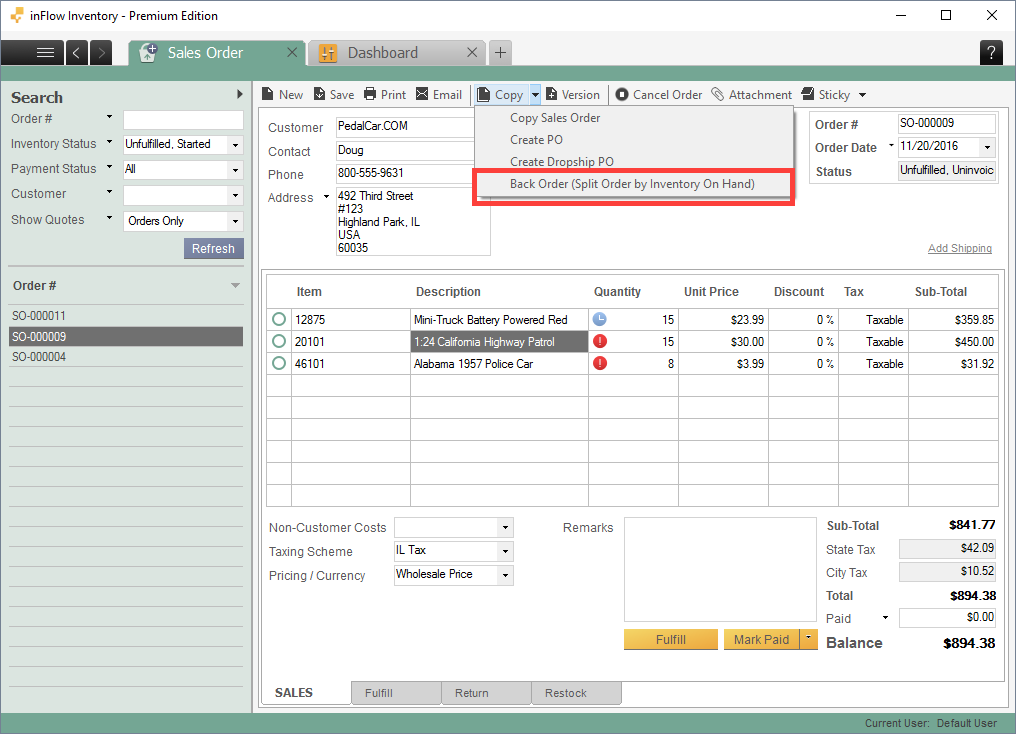Expand Mark Paid dropdown arrow
The width and height of the screenshot is (1016, 734).
809,639
